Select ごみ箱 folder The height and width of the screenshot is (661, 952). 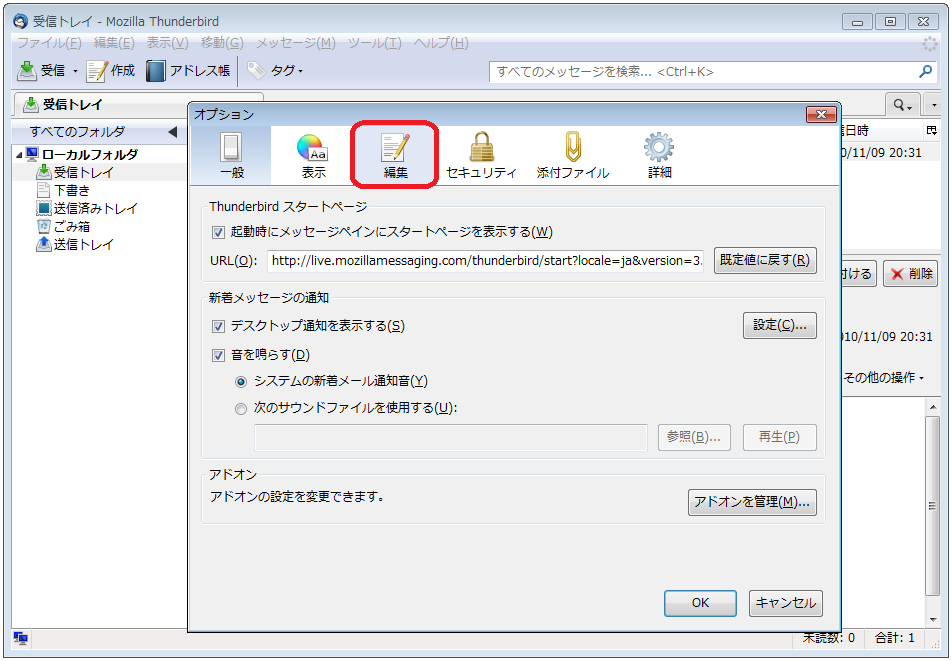pyautogui.click(x=72, y=226)
